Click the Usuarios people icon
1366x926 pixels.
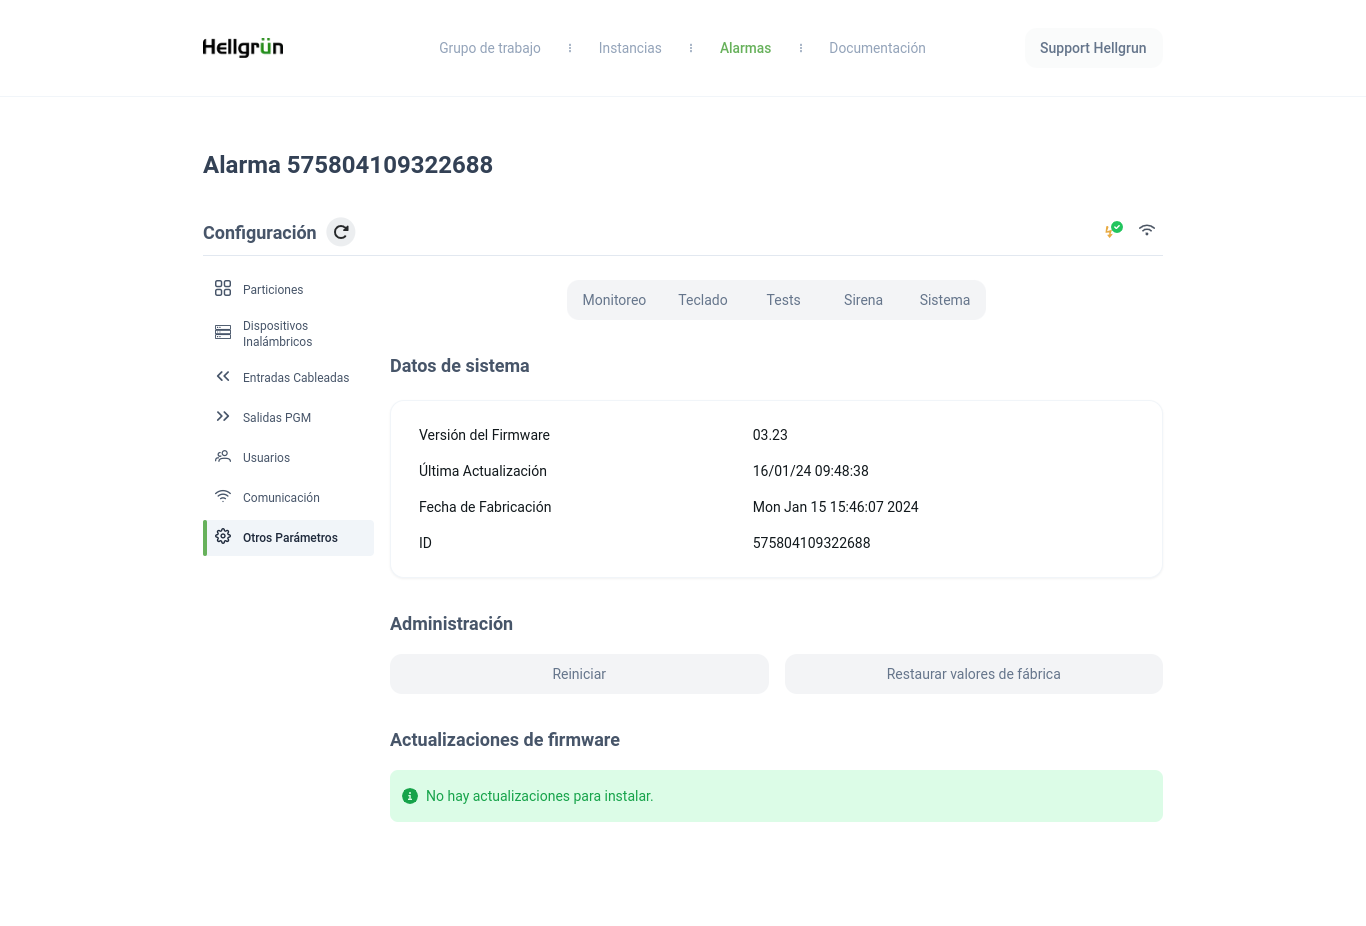tap(223, 457)
